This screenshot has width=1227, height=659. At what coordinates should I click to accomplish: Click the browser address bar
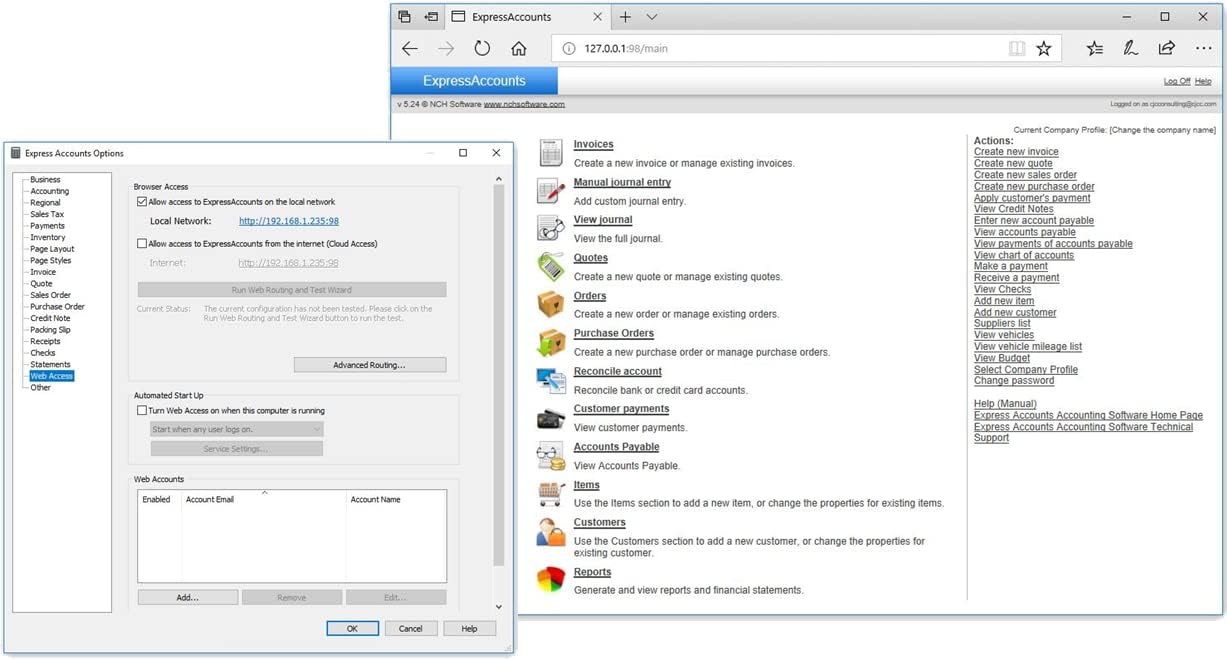pyautogui.click(x=780, y=48)
